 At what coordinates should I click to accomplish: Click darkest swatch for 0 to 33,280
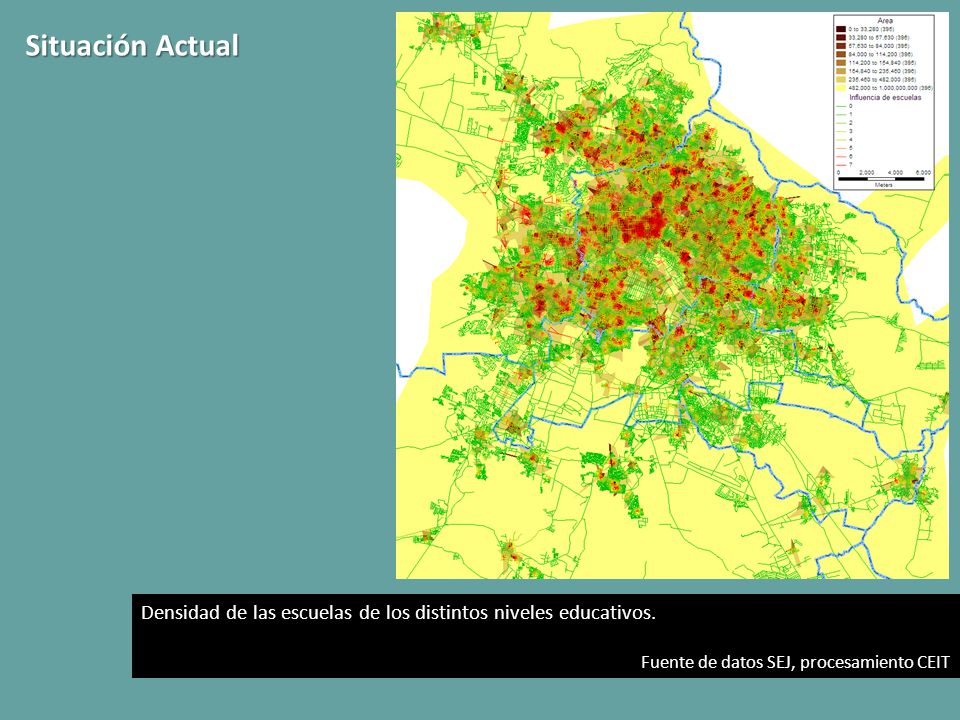(x=841, y=29)
